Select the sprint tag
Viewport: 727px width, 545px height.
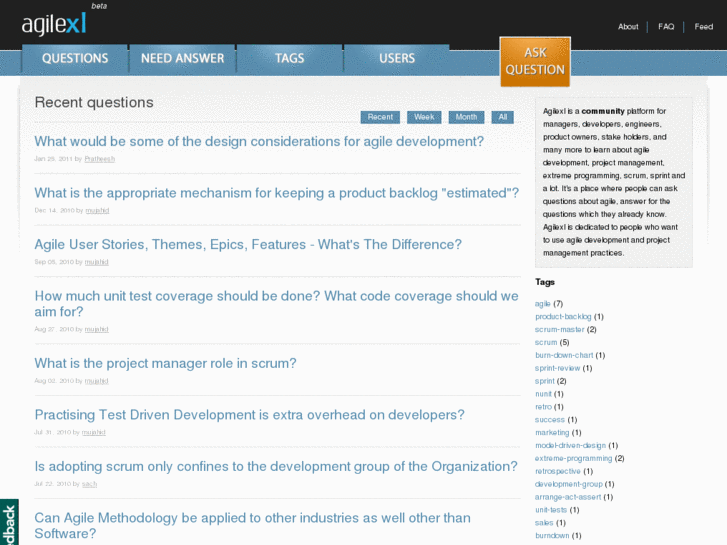click(x=545, y=381)
